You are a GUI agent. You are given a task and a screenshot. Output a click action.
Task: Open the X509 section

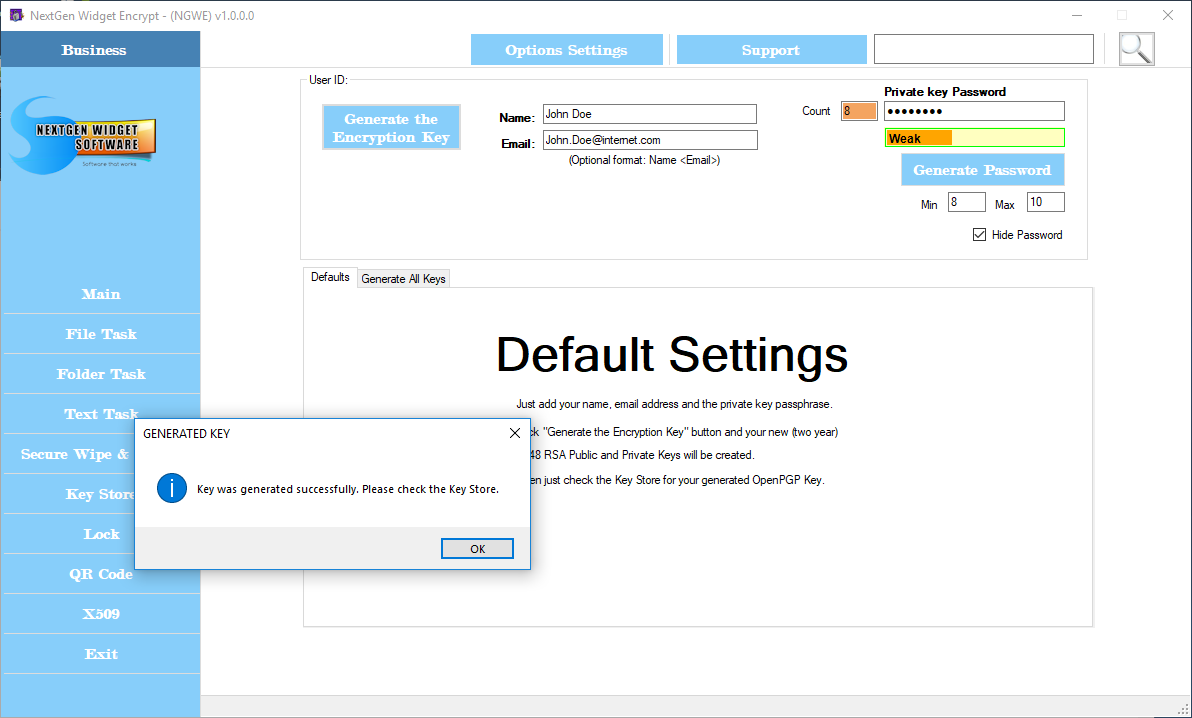point(101,614)
